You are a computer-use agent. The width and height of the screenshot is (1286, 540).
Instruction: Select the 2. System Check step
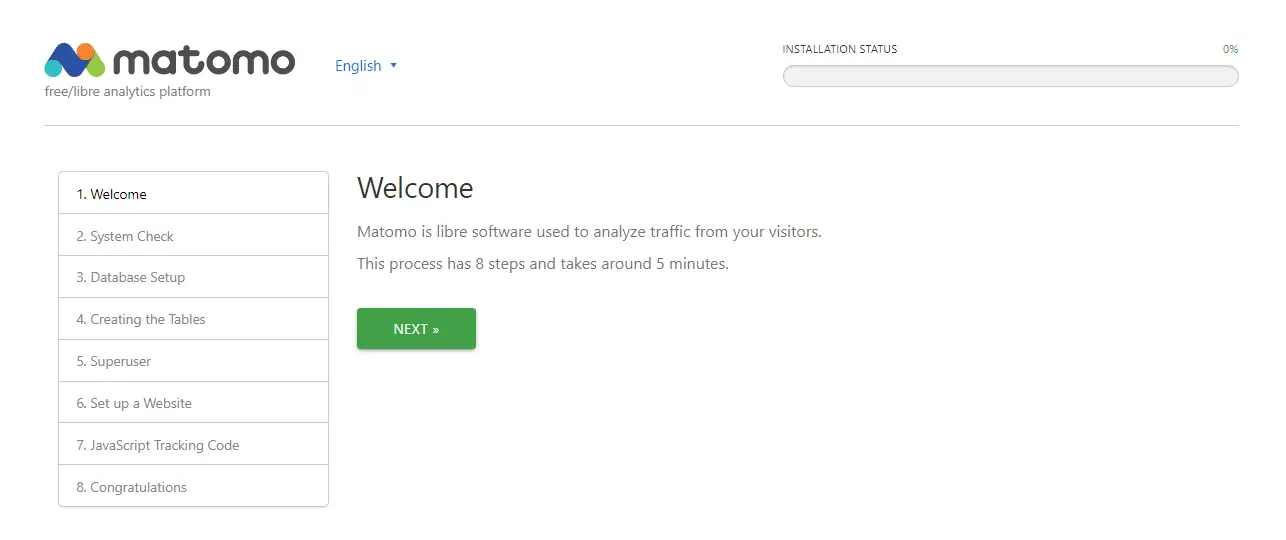point(193,235)
